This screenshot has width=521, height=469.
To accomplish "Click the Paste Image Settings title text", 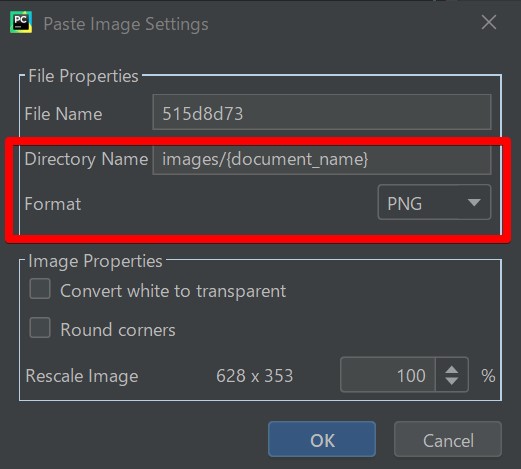I will point(126,24).
